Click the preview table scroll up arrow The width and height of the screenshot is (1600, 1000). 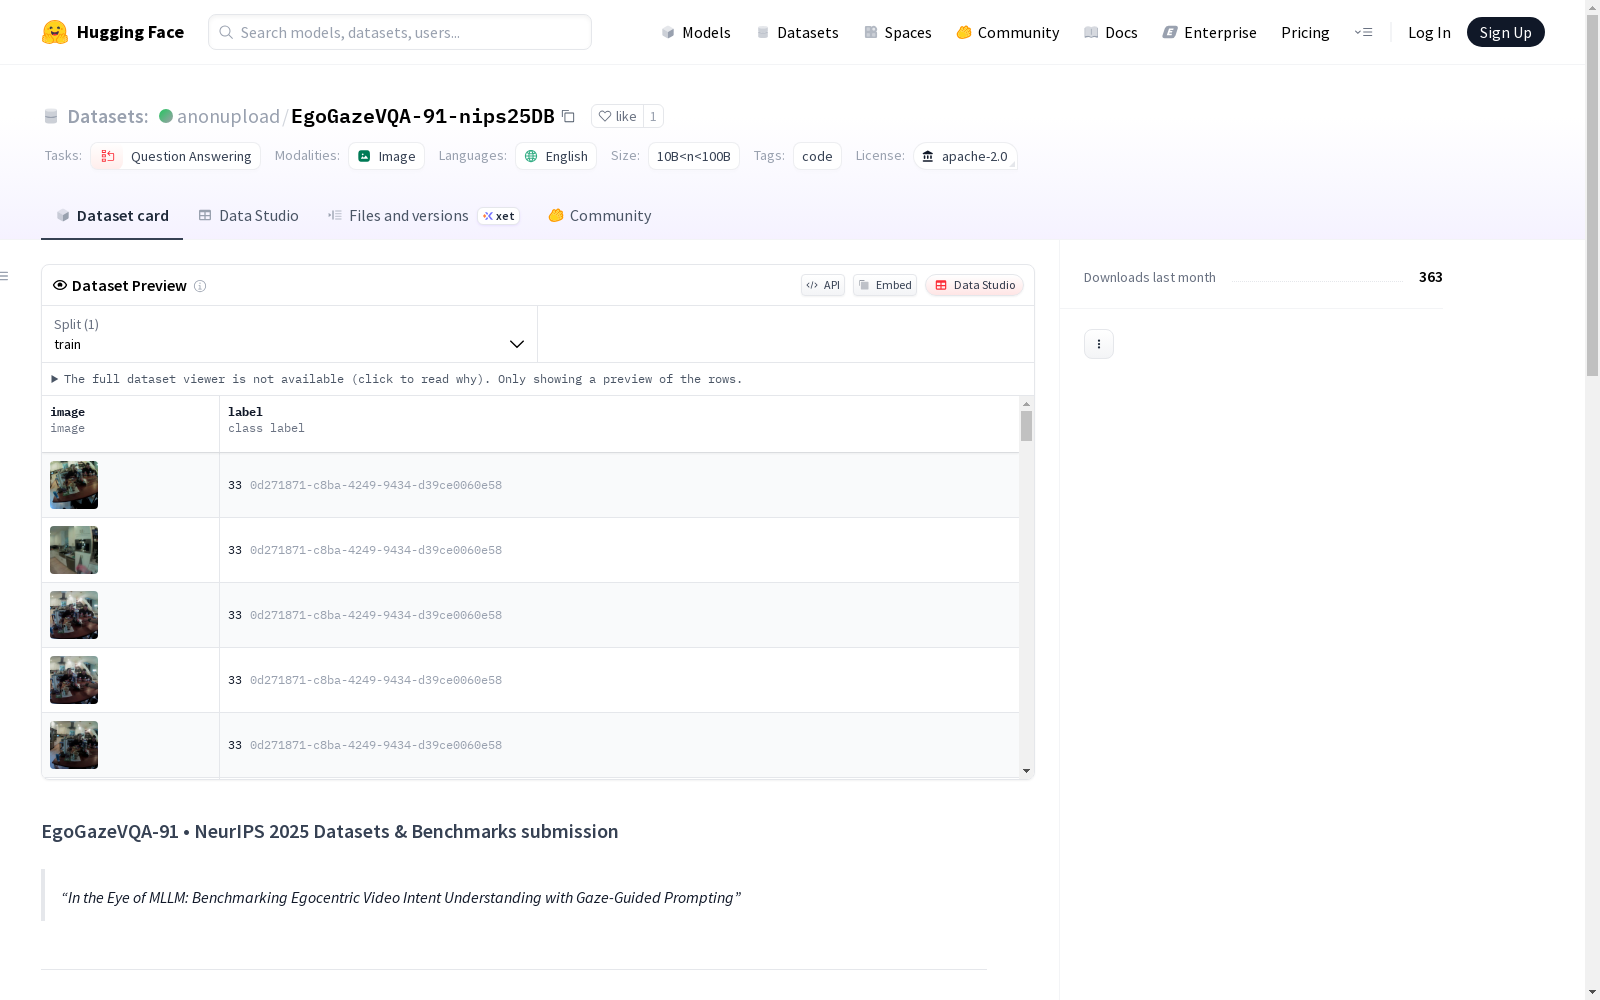tap(1026, 404)
